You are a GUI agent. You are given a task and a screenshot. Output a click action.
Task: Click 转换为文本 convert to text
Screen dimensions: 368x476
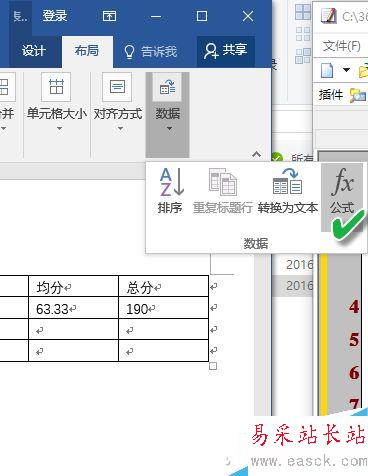click(287, 191)
